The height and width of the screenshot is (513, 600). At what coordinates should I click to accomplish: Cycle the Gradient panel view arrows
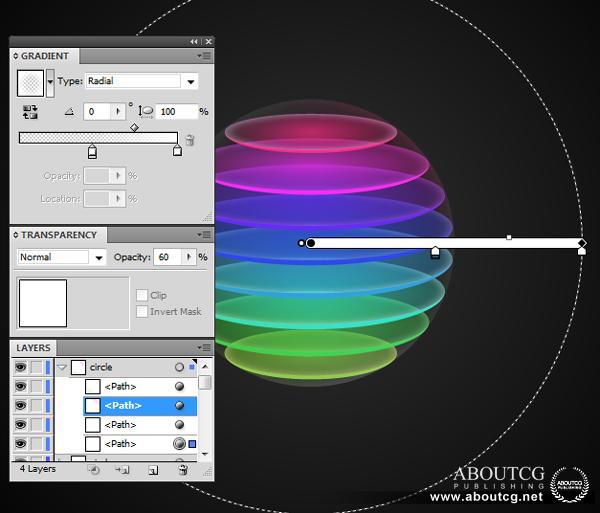coord(16,56)
